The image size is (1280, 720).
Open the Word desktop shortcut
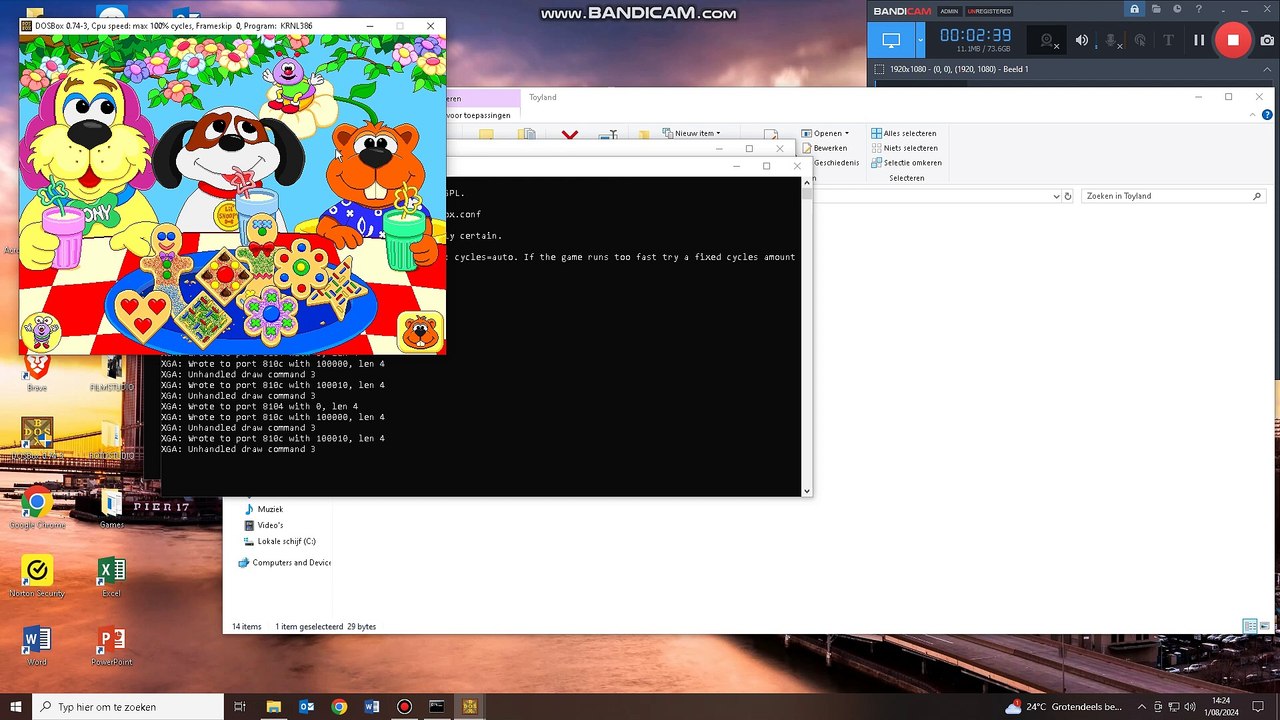(x=37, y=645)
